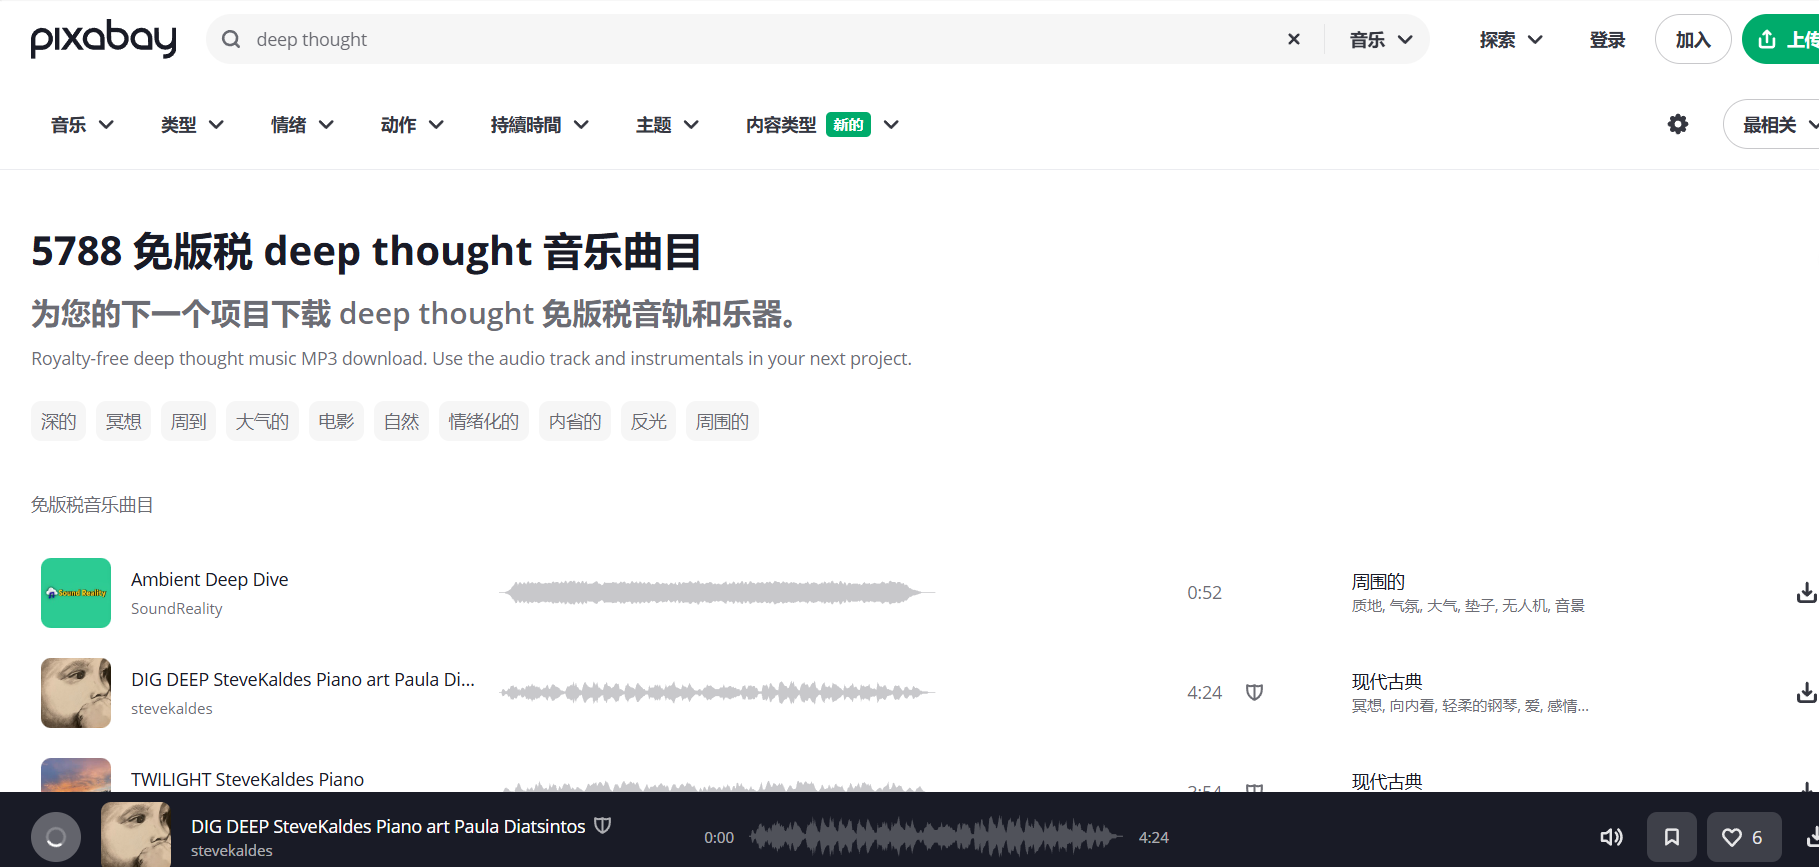The height and width of the screenshot is (867, 1819).
Task: Select the 冥想 tag chip
Action: coord(124,421)
